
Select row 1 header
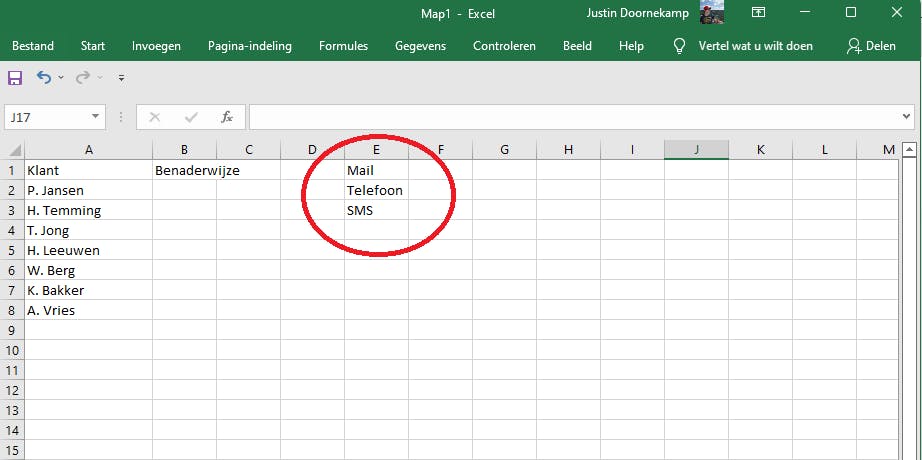click(x=12, y=171)
